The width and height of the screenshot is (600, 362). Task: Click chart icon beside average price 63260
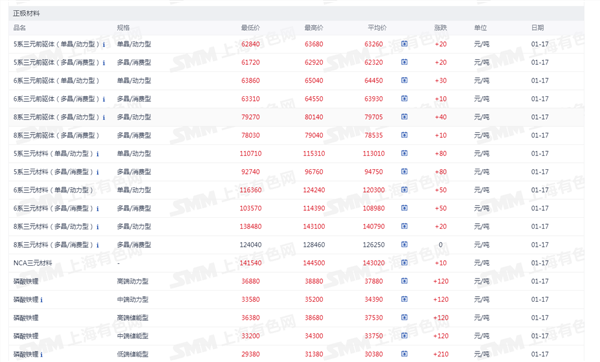404,44
